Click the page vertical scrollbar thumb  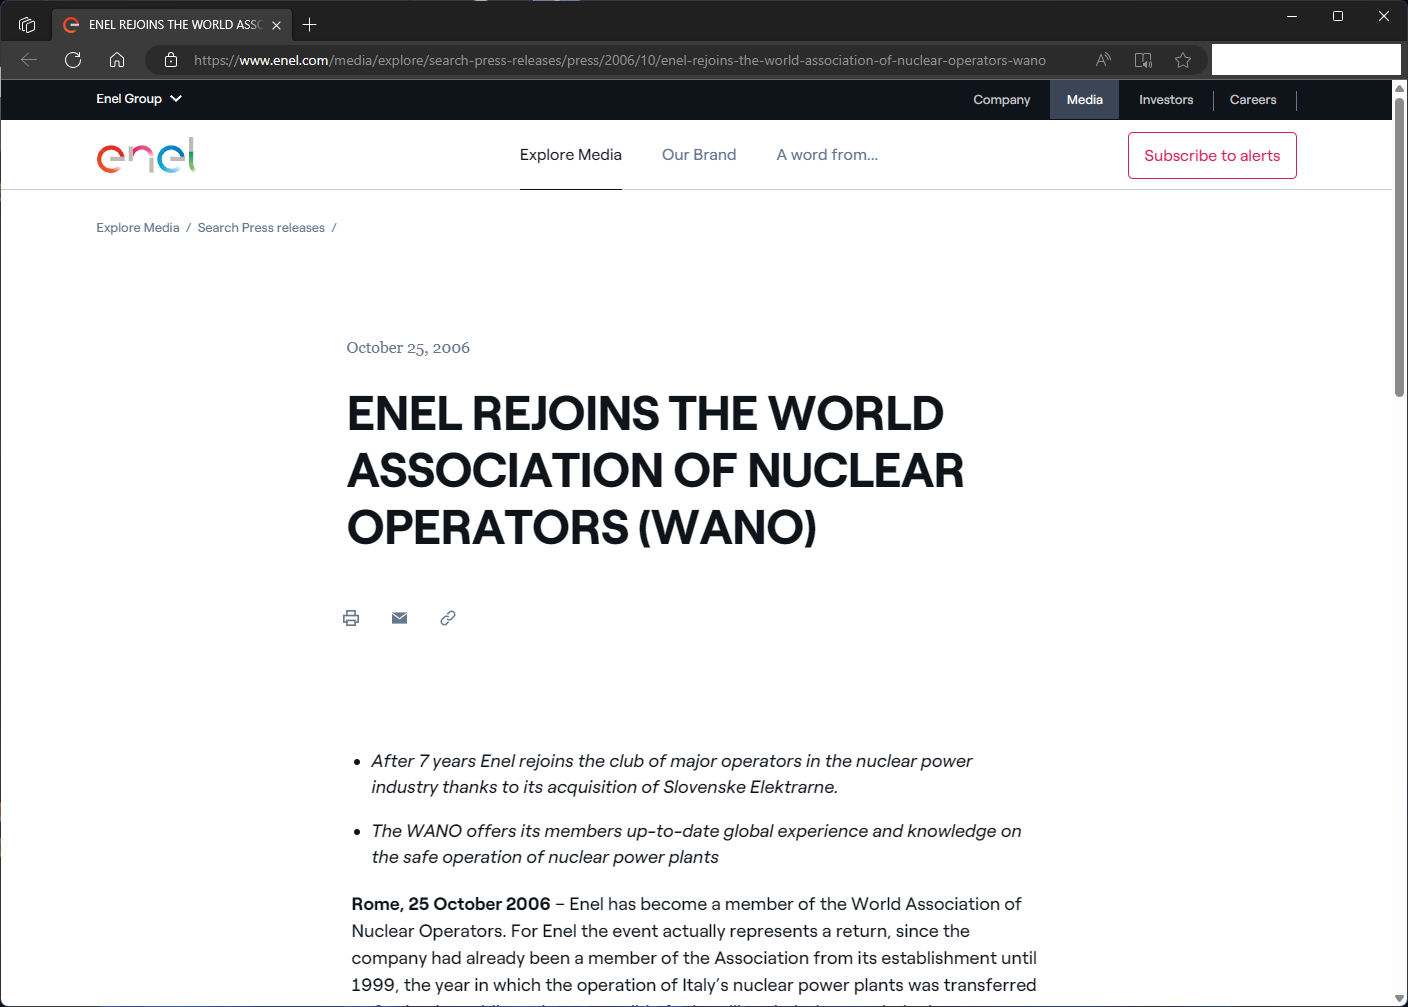coord(1399,247)
